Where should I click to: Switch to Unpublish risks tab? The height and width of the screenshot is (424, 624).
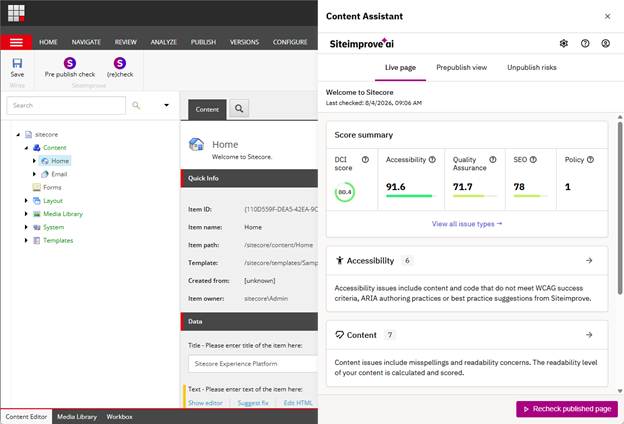(532, 68)
